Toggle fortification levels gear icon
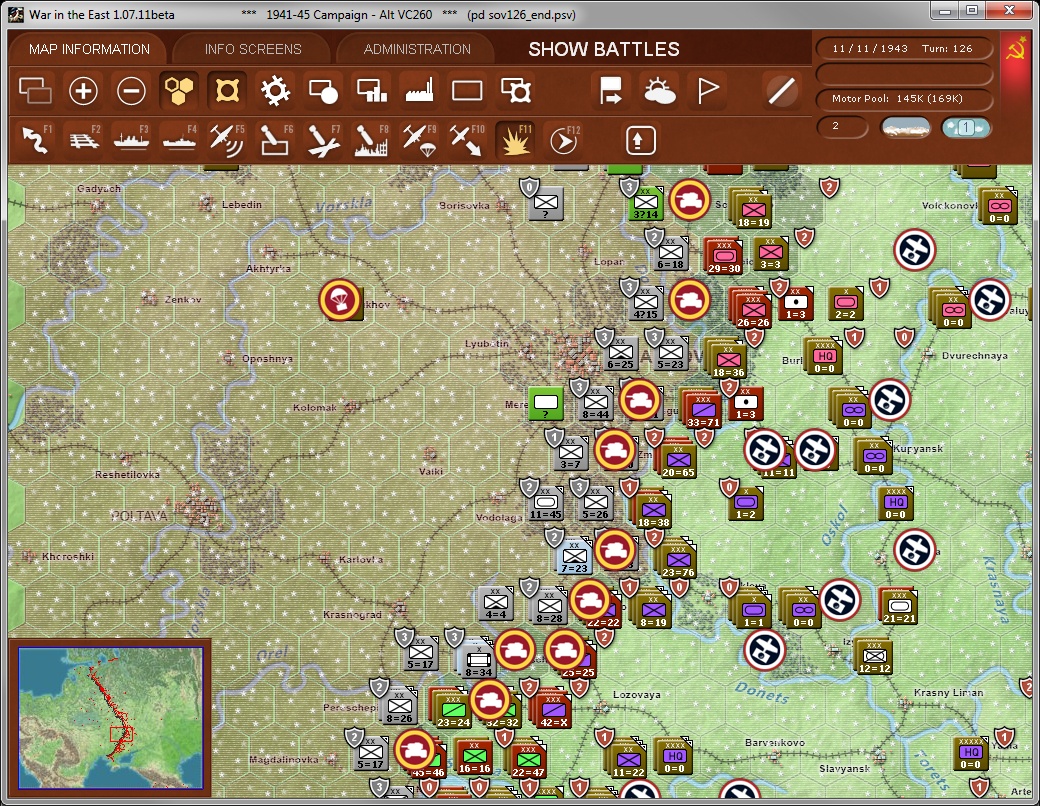 click(x=275, y=91)
